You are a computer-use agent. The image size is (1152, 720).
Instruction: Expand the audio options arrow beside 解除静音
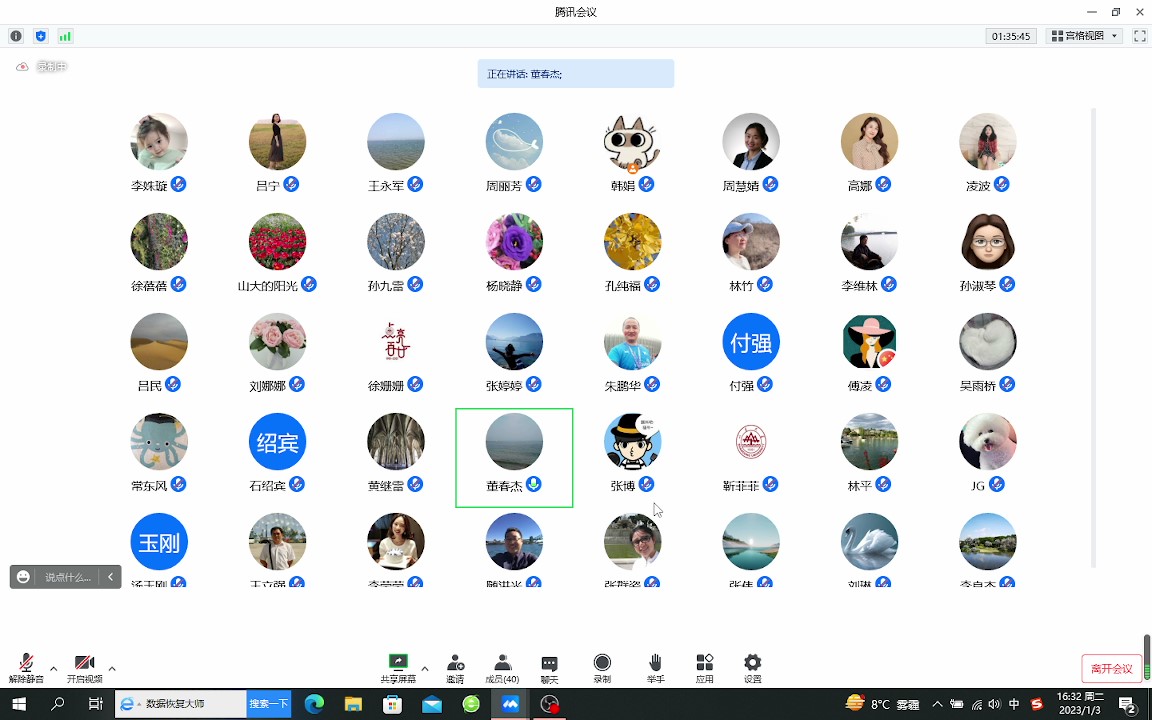pos(54,668)
